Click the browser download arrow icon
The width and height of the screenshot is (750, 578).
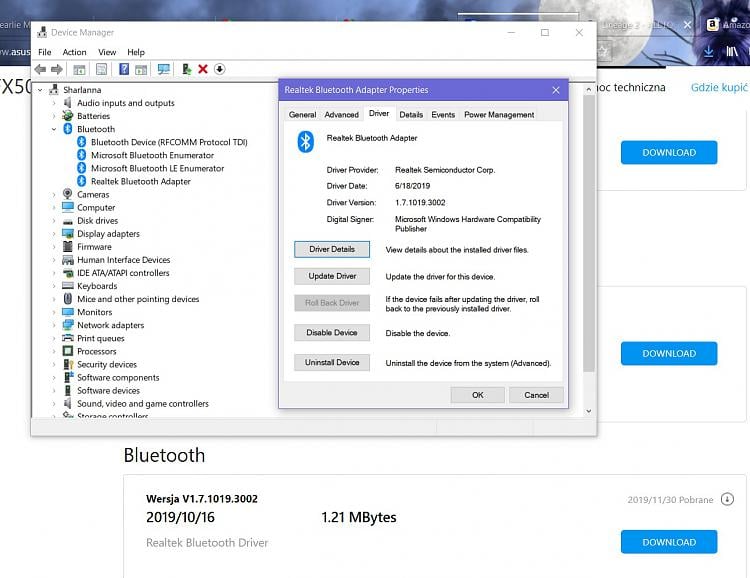[708, 51]
